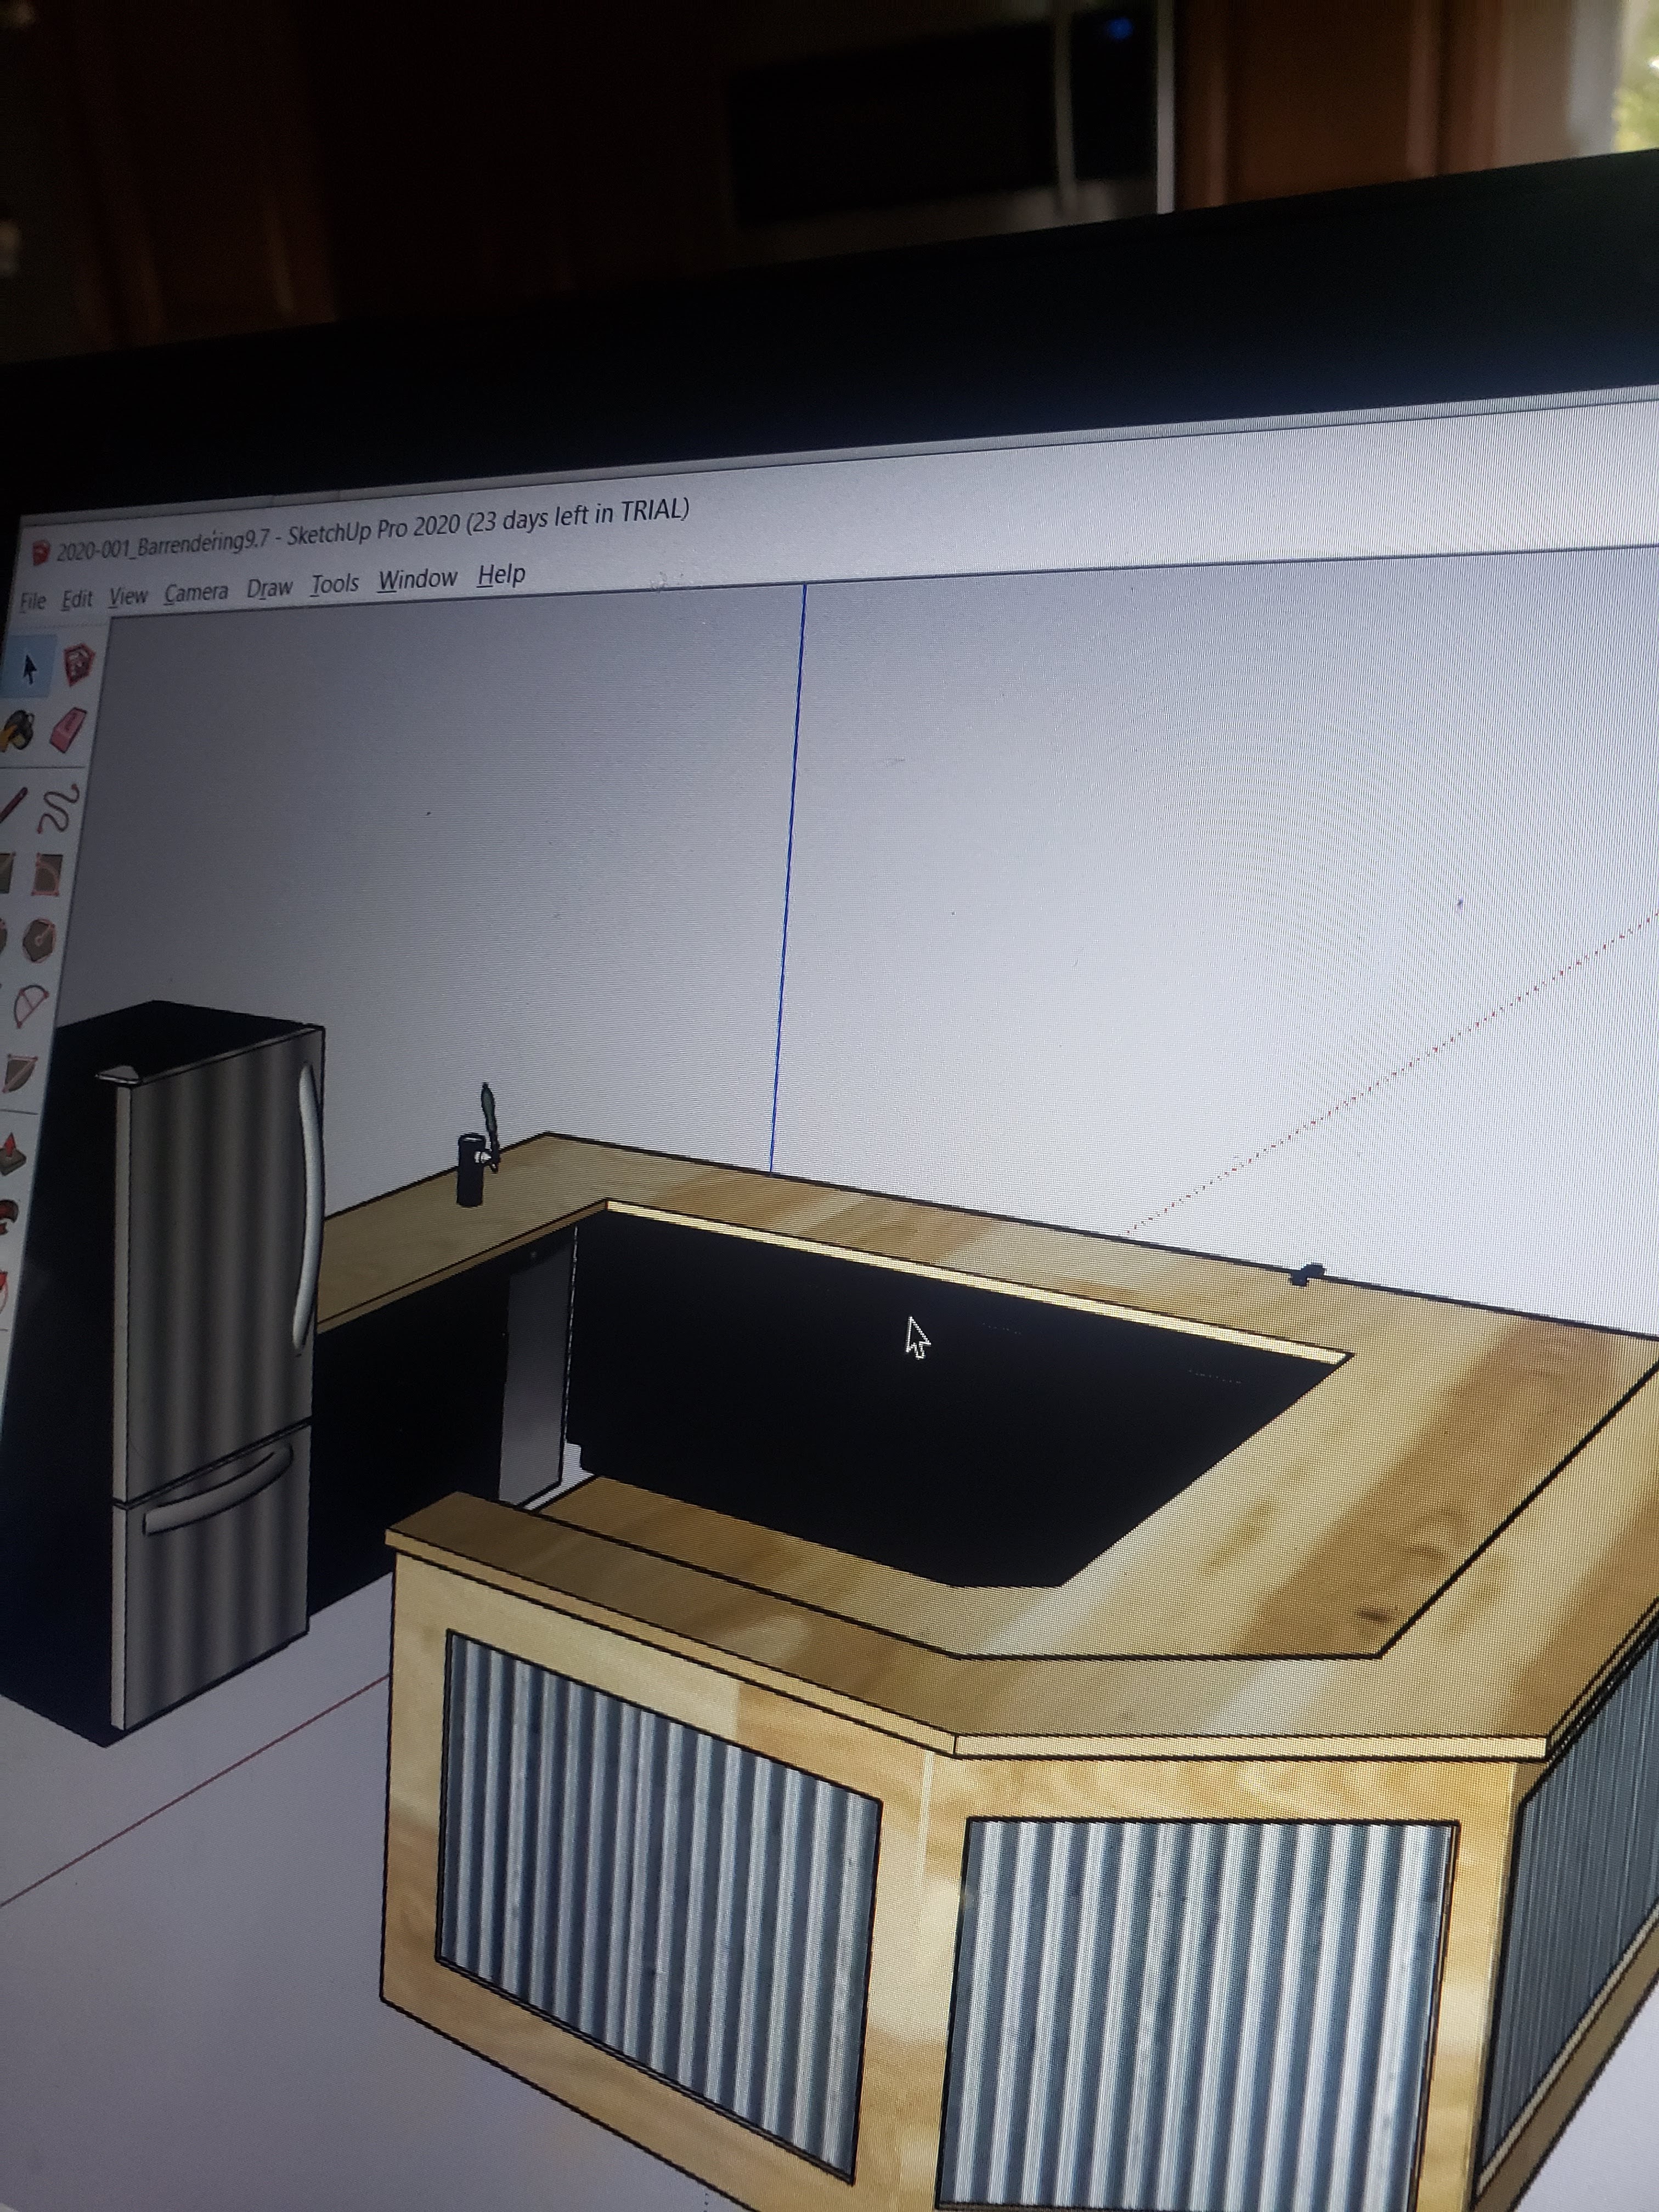Open the File menu
Screen dimensions: 1659x2212
click(33, 601)
